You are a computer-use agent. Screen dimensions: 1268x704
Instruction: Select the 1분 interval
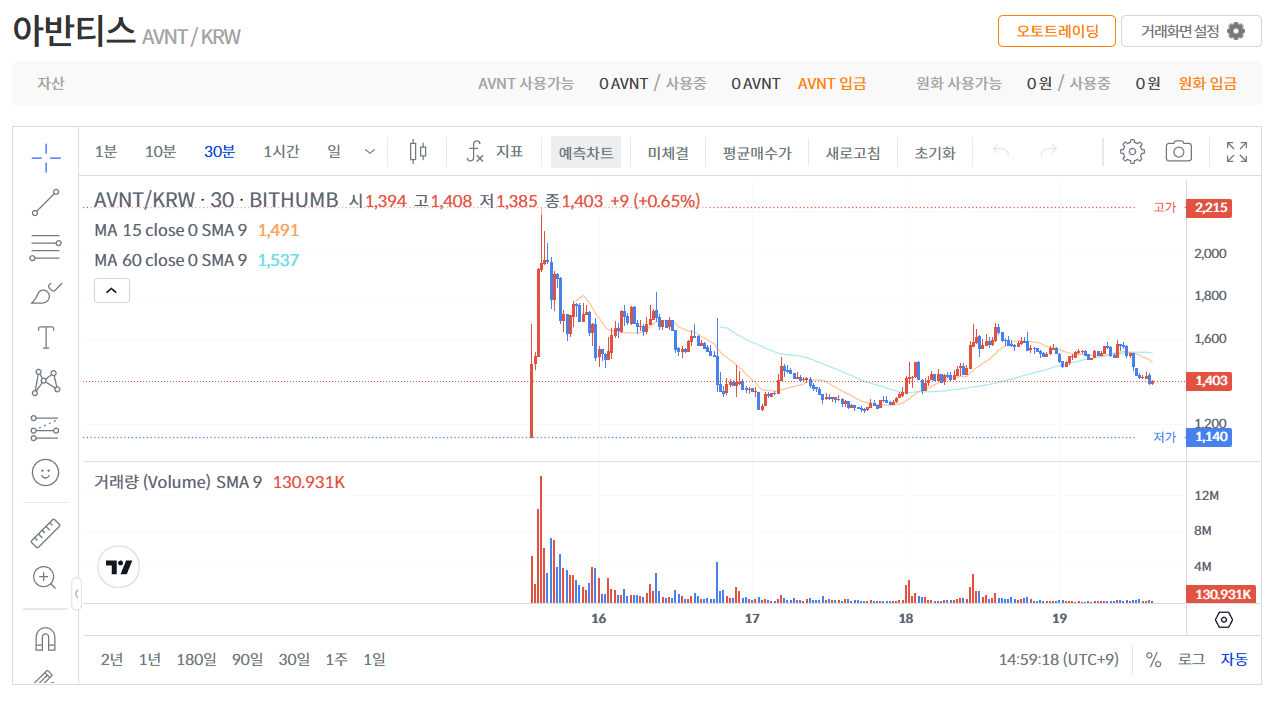pos(106,152)
